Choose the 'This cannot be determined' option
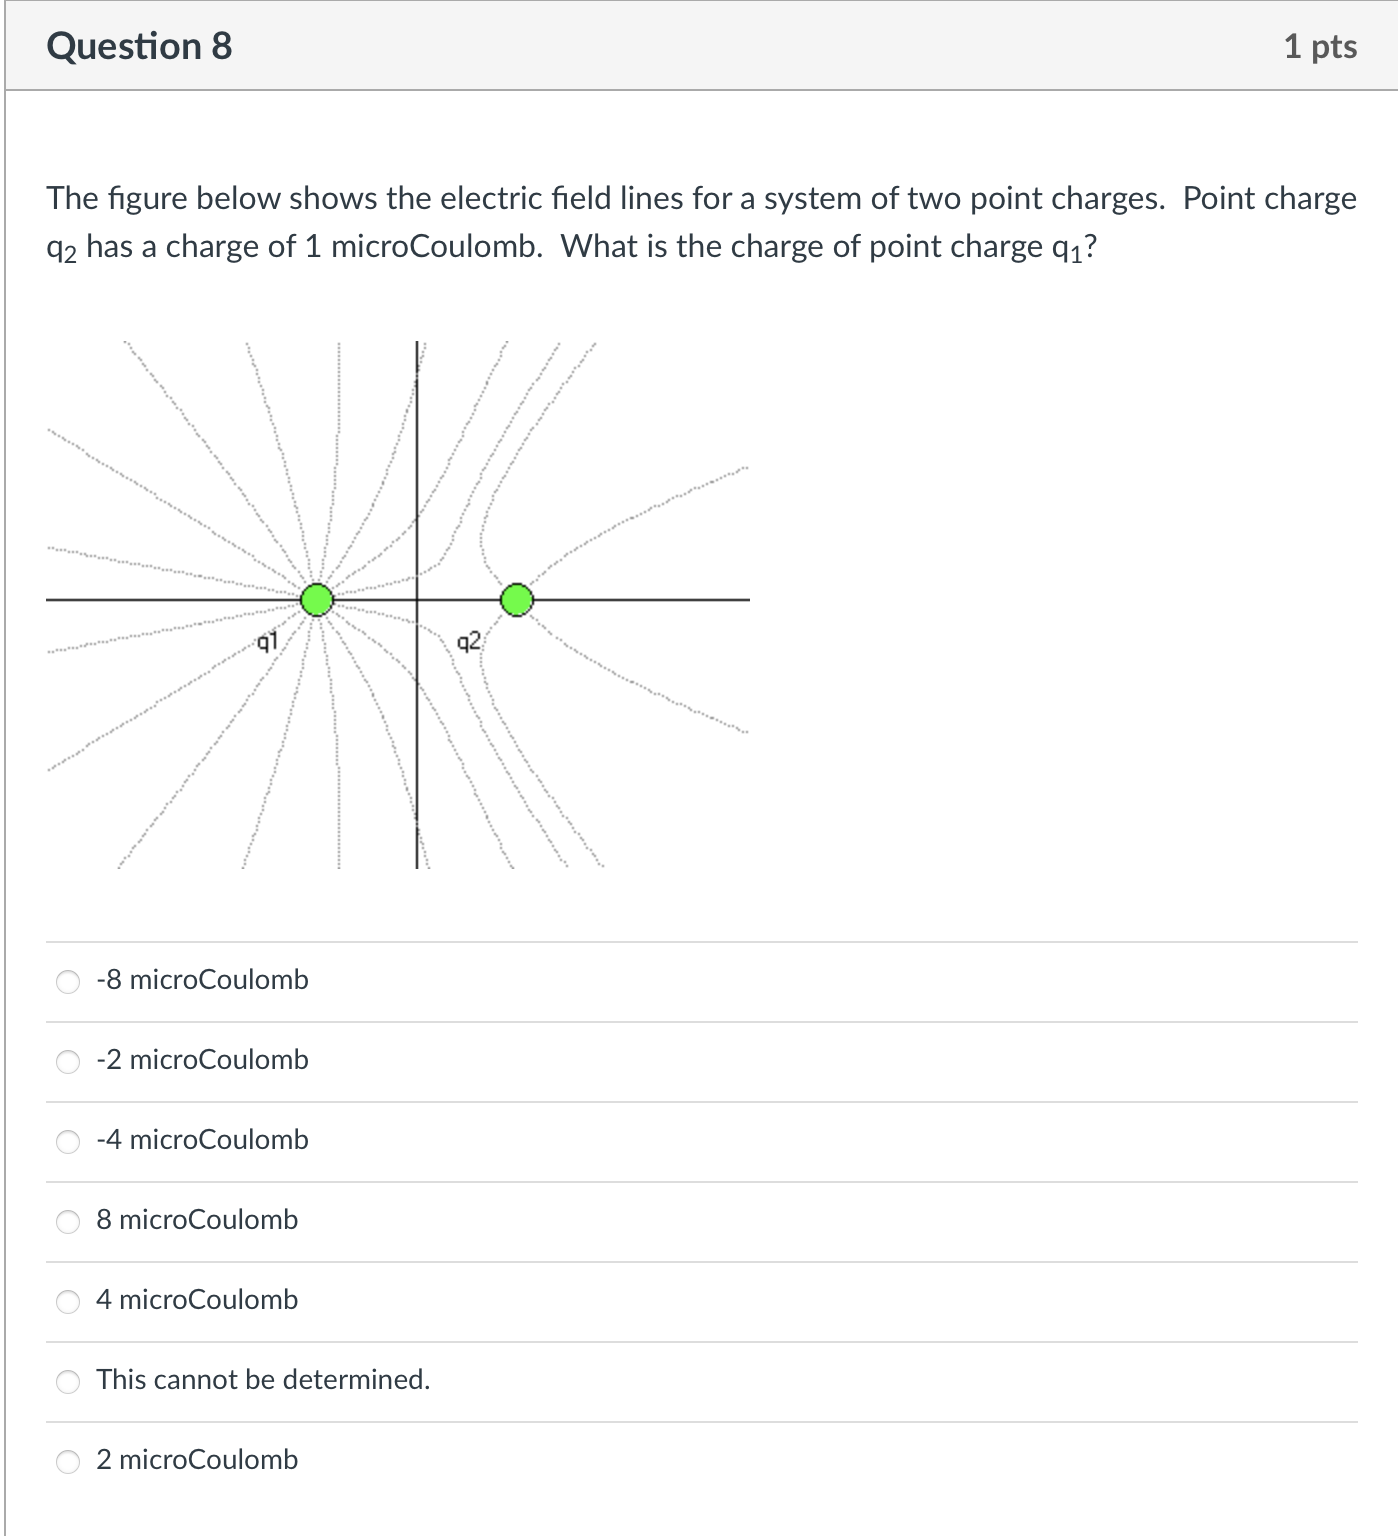Image resolution: width=1398 pixels, height=1536 pixels. point(68,1381)
